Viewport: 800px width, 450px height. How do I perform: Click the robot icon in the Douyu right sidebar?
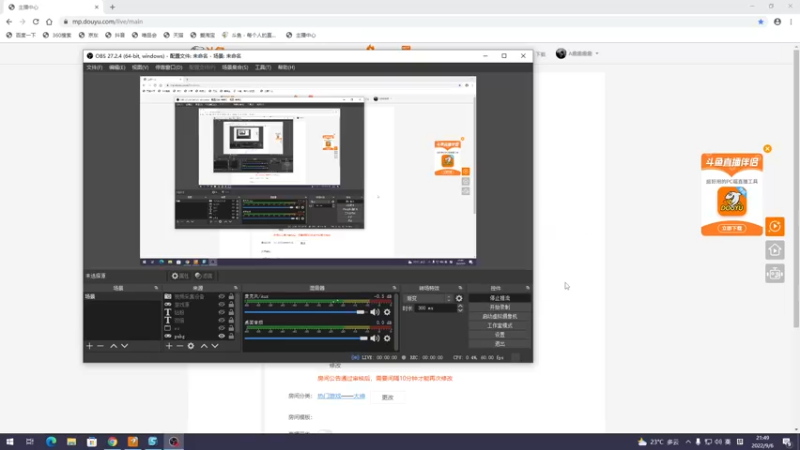774,274
